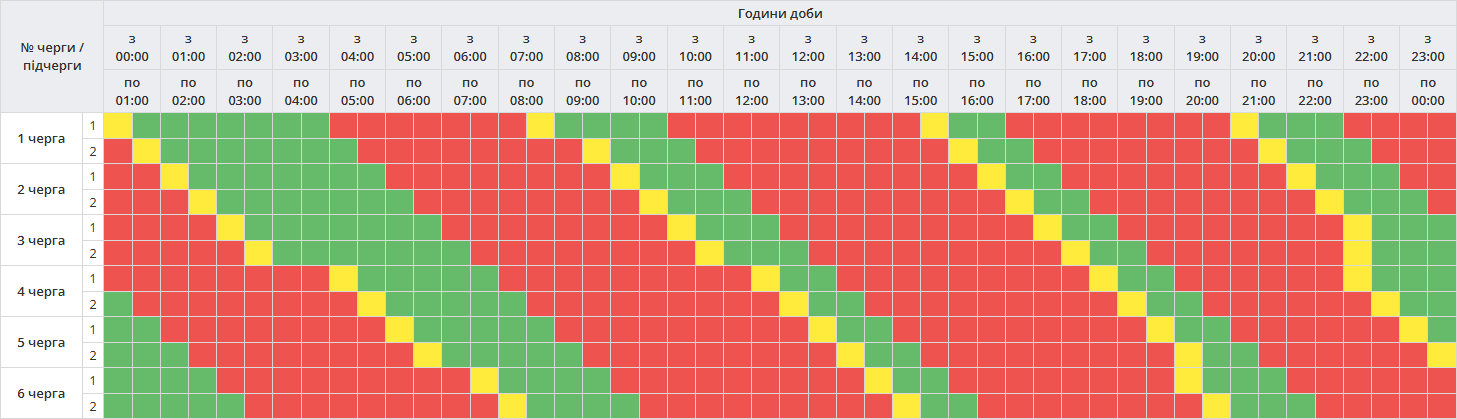The height and width of the screenshot is (419, 1457).
Task: Select the '5 черга' row label
Action: [x=42, y=342]
